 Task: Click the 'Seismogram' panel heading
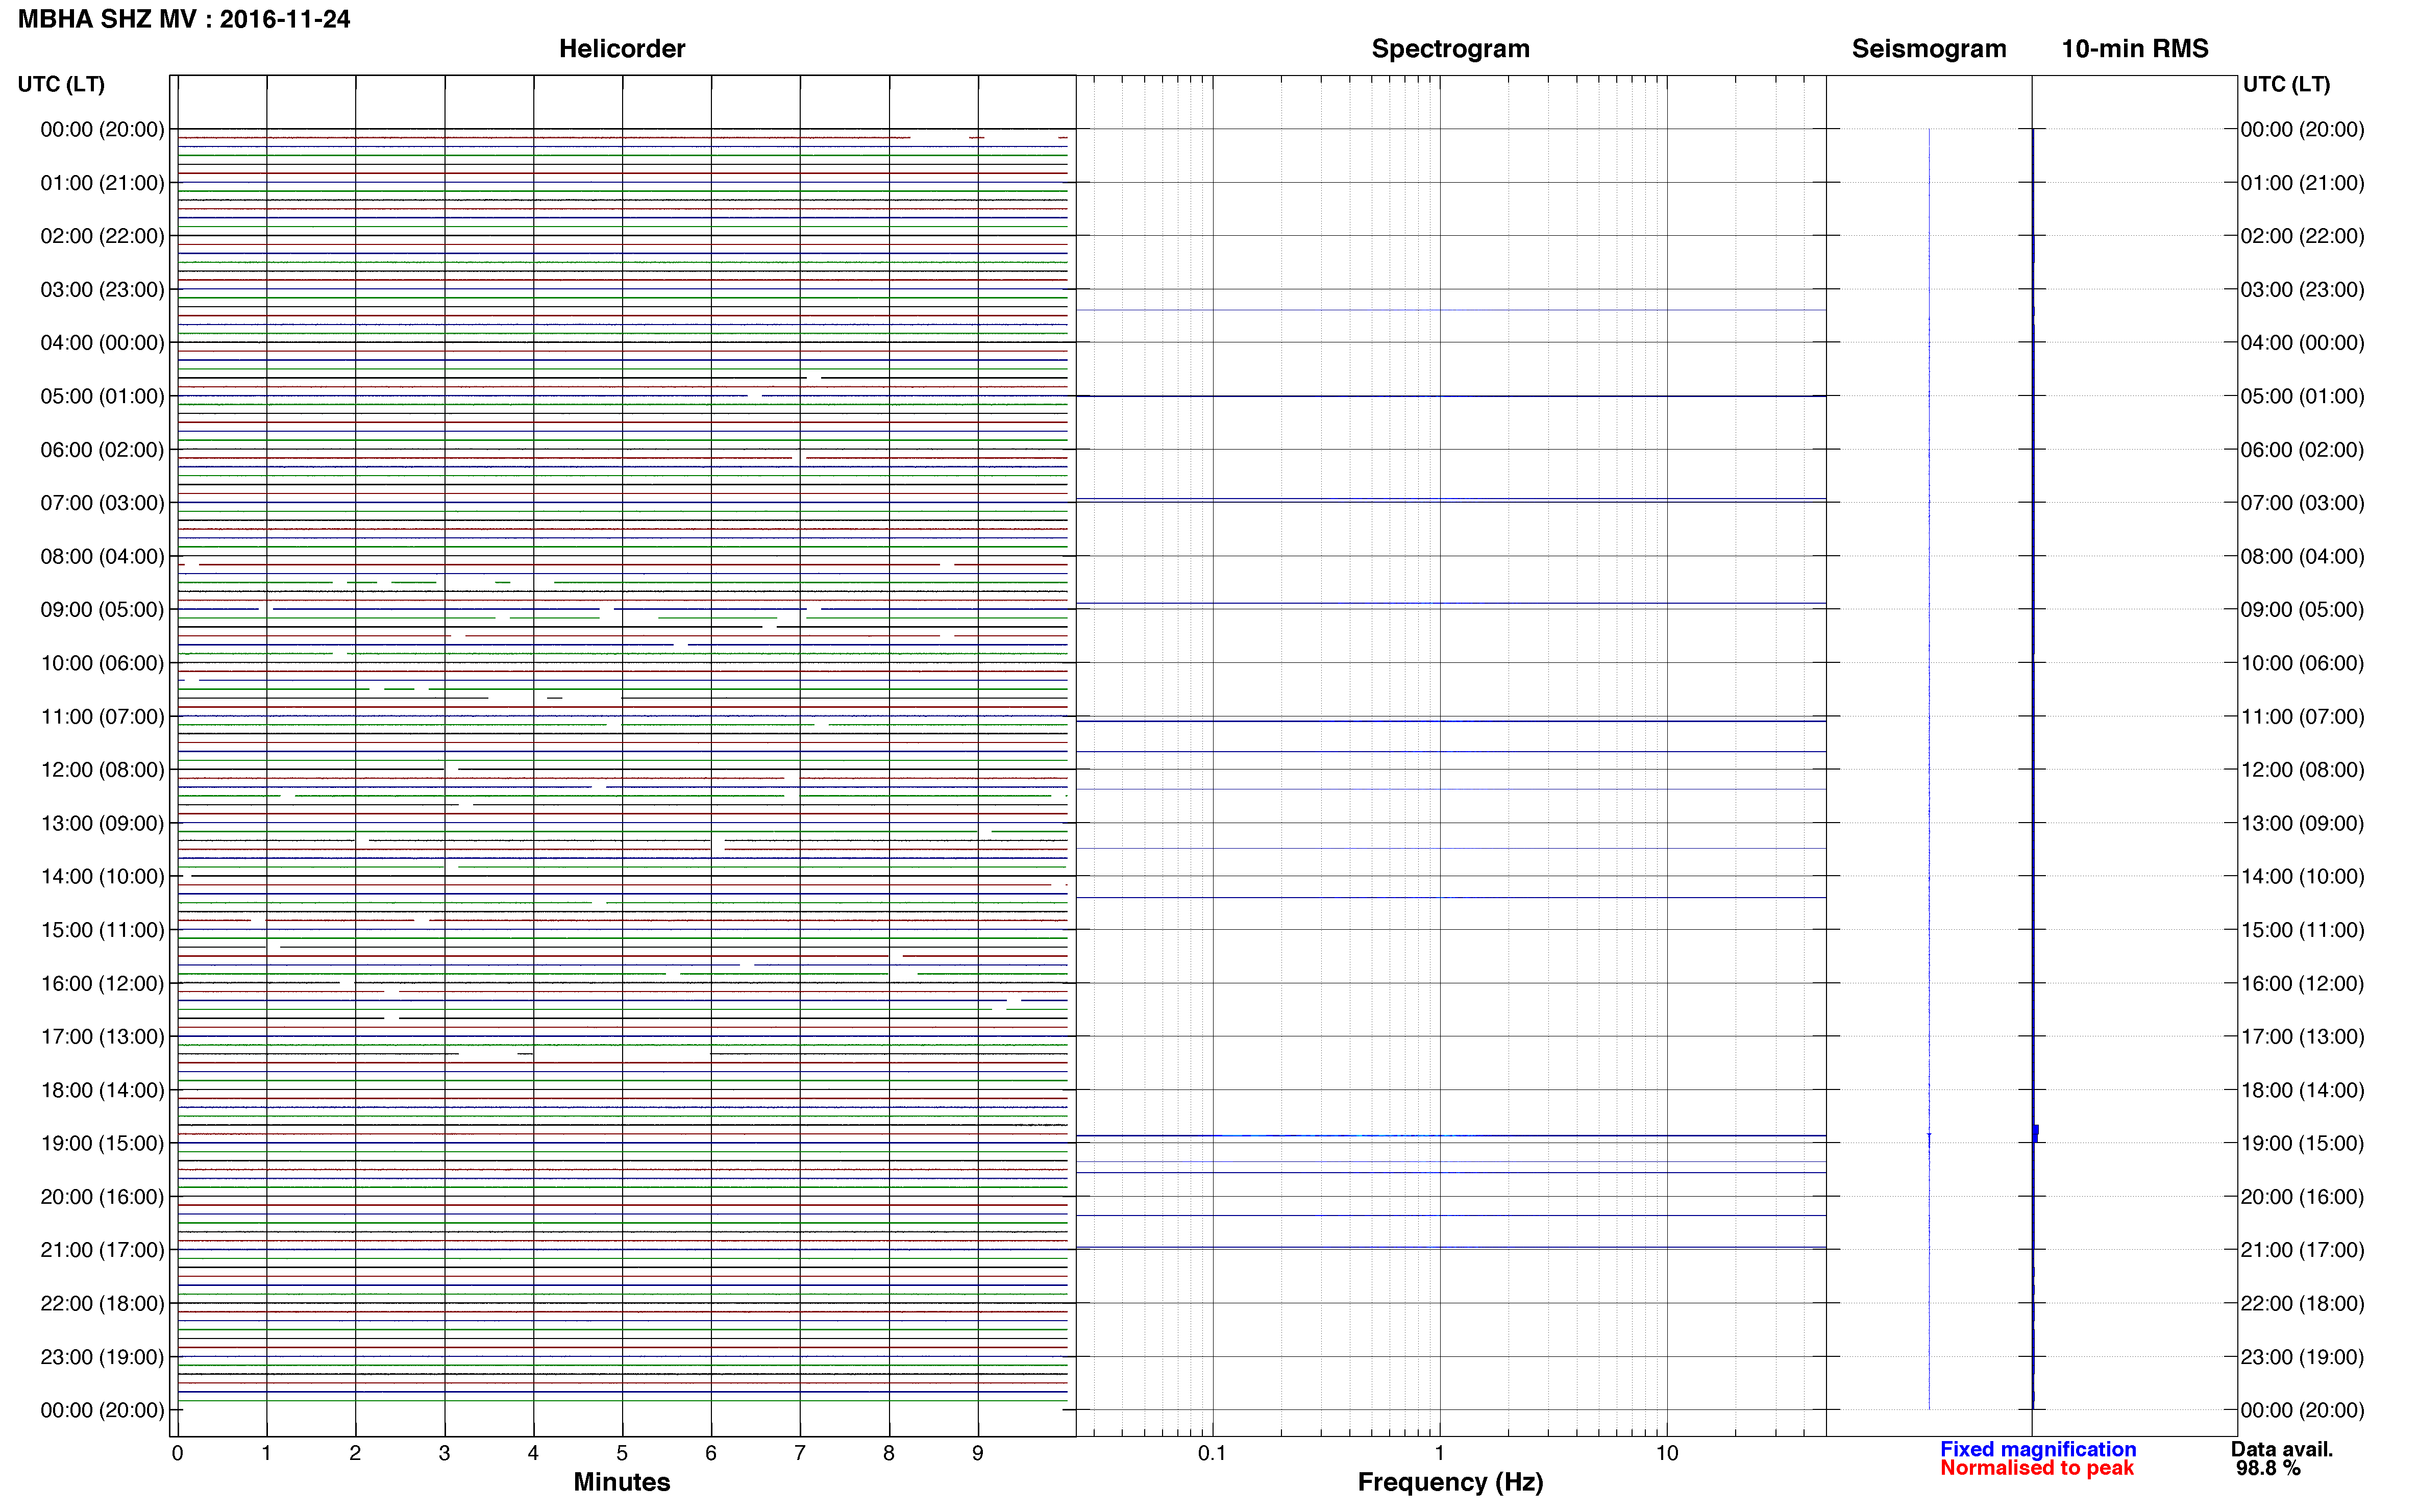coord(1929,49)
